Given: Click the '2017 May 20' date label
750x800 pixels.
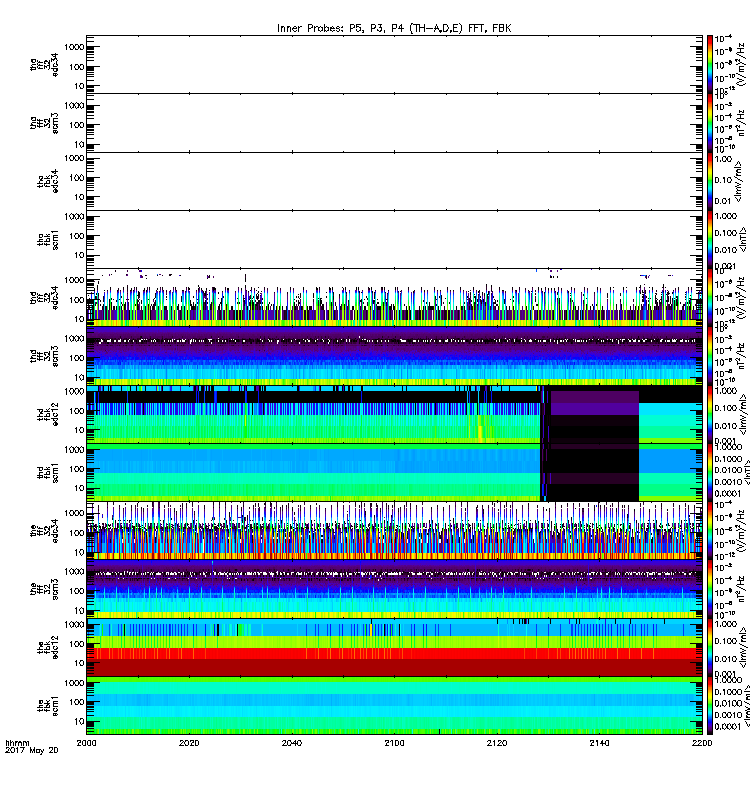Looking at the screenshot, I should pyautogui.click(x=32, y=751).
